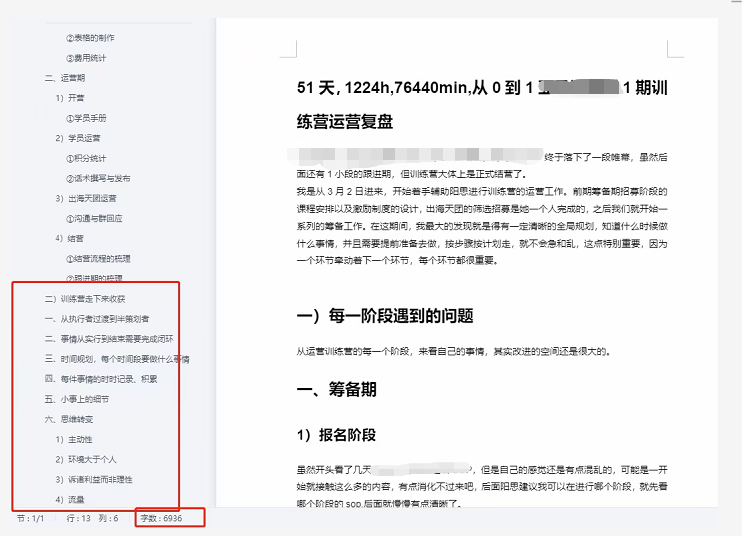
Task: Click the 行: 13 line indicator
Action: 79,518
